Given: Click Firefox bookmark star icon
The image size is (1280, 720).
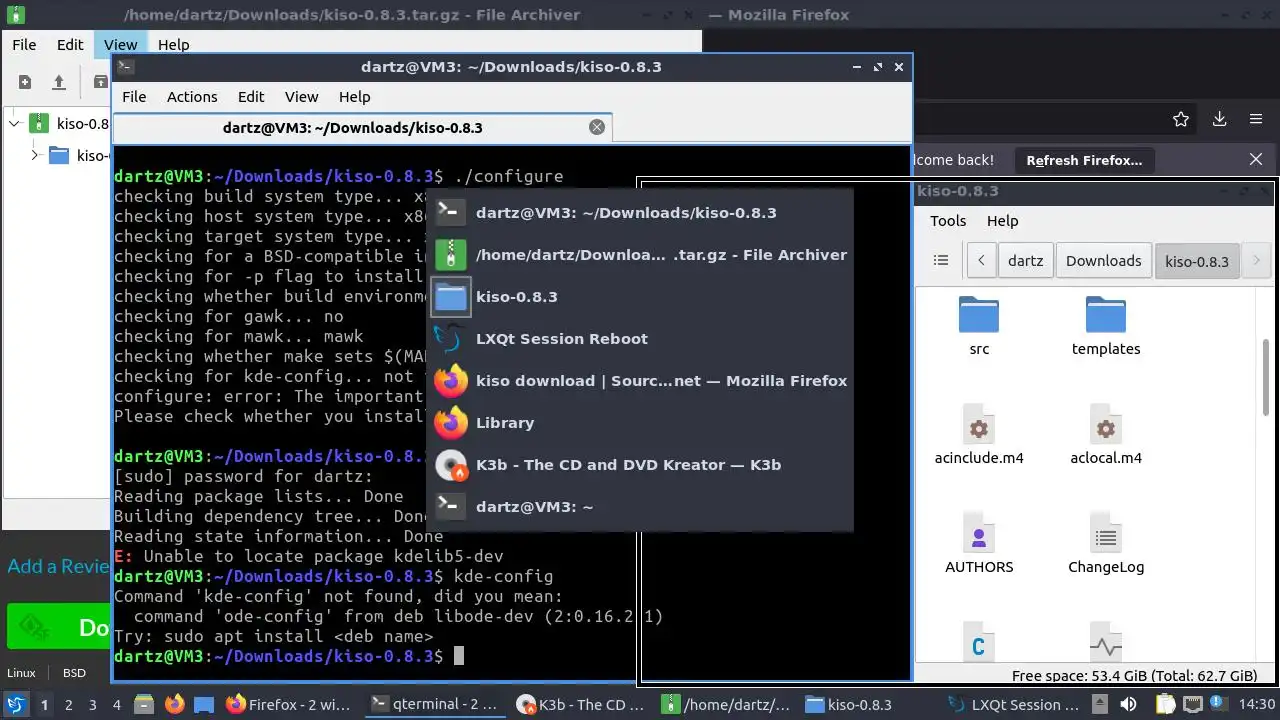Looking at the screenshot, I should [1181, 119].
